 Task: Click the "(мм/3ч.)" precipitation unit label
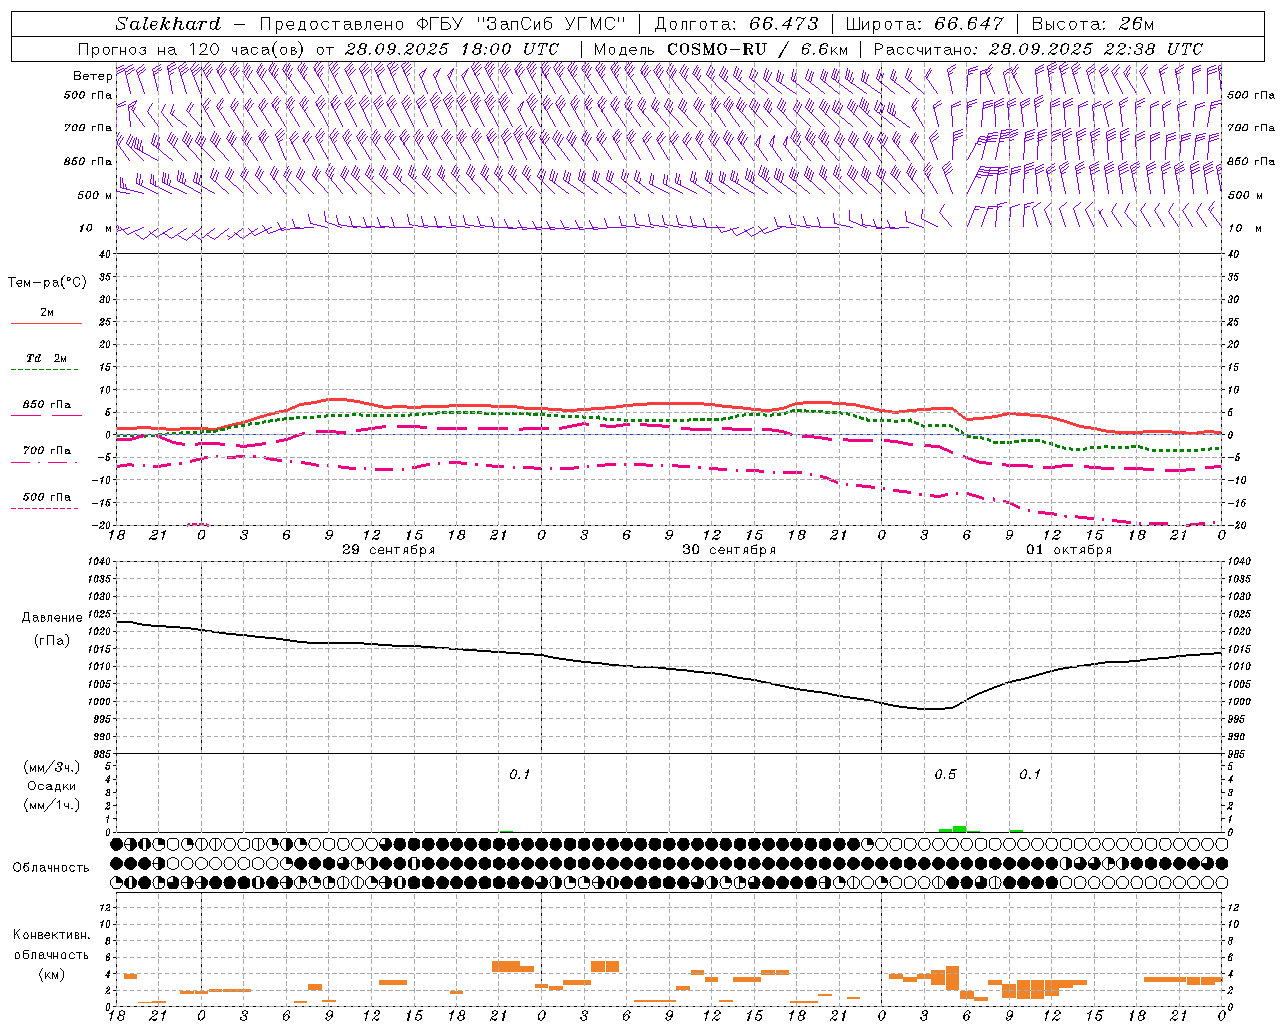click(51, 767)
